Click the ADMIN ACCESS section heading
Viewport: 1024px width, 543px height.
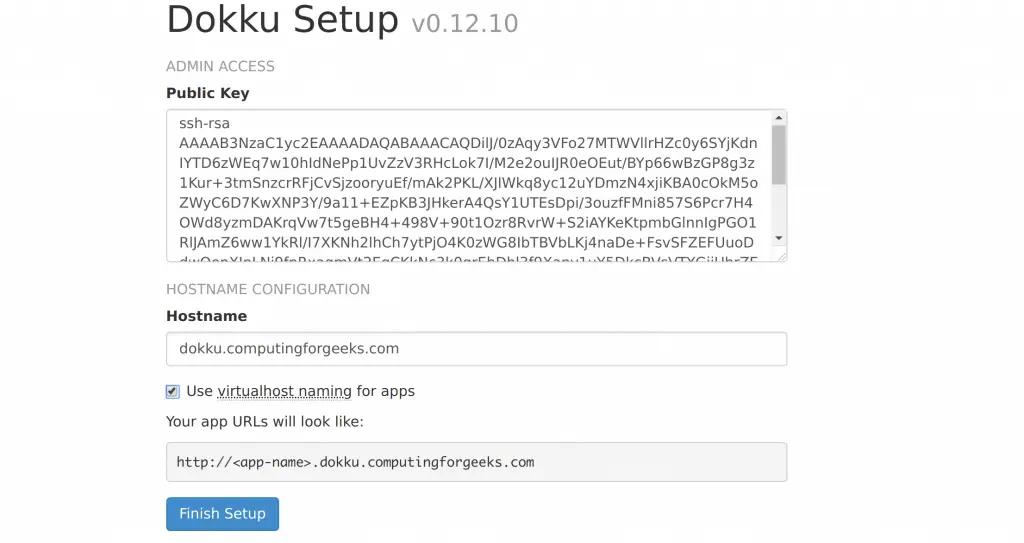pyautogui.click(x=220, y=67)
